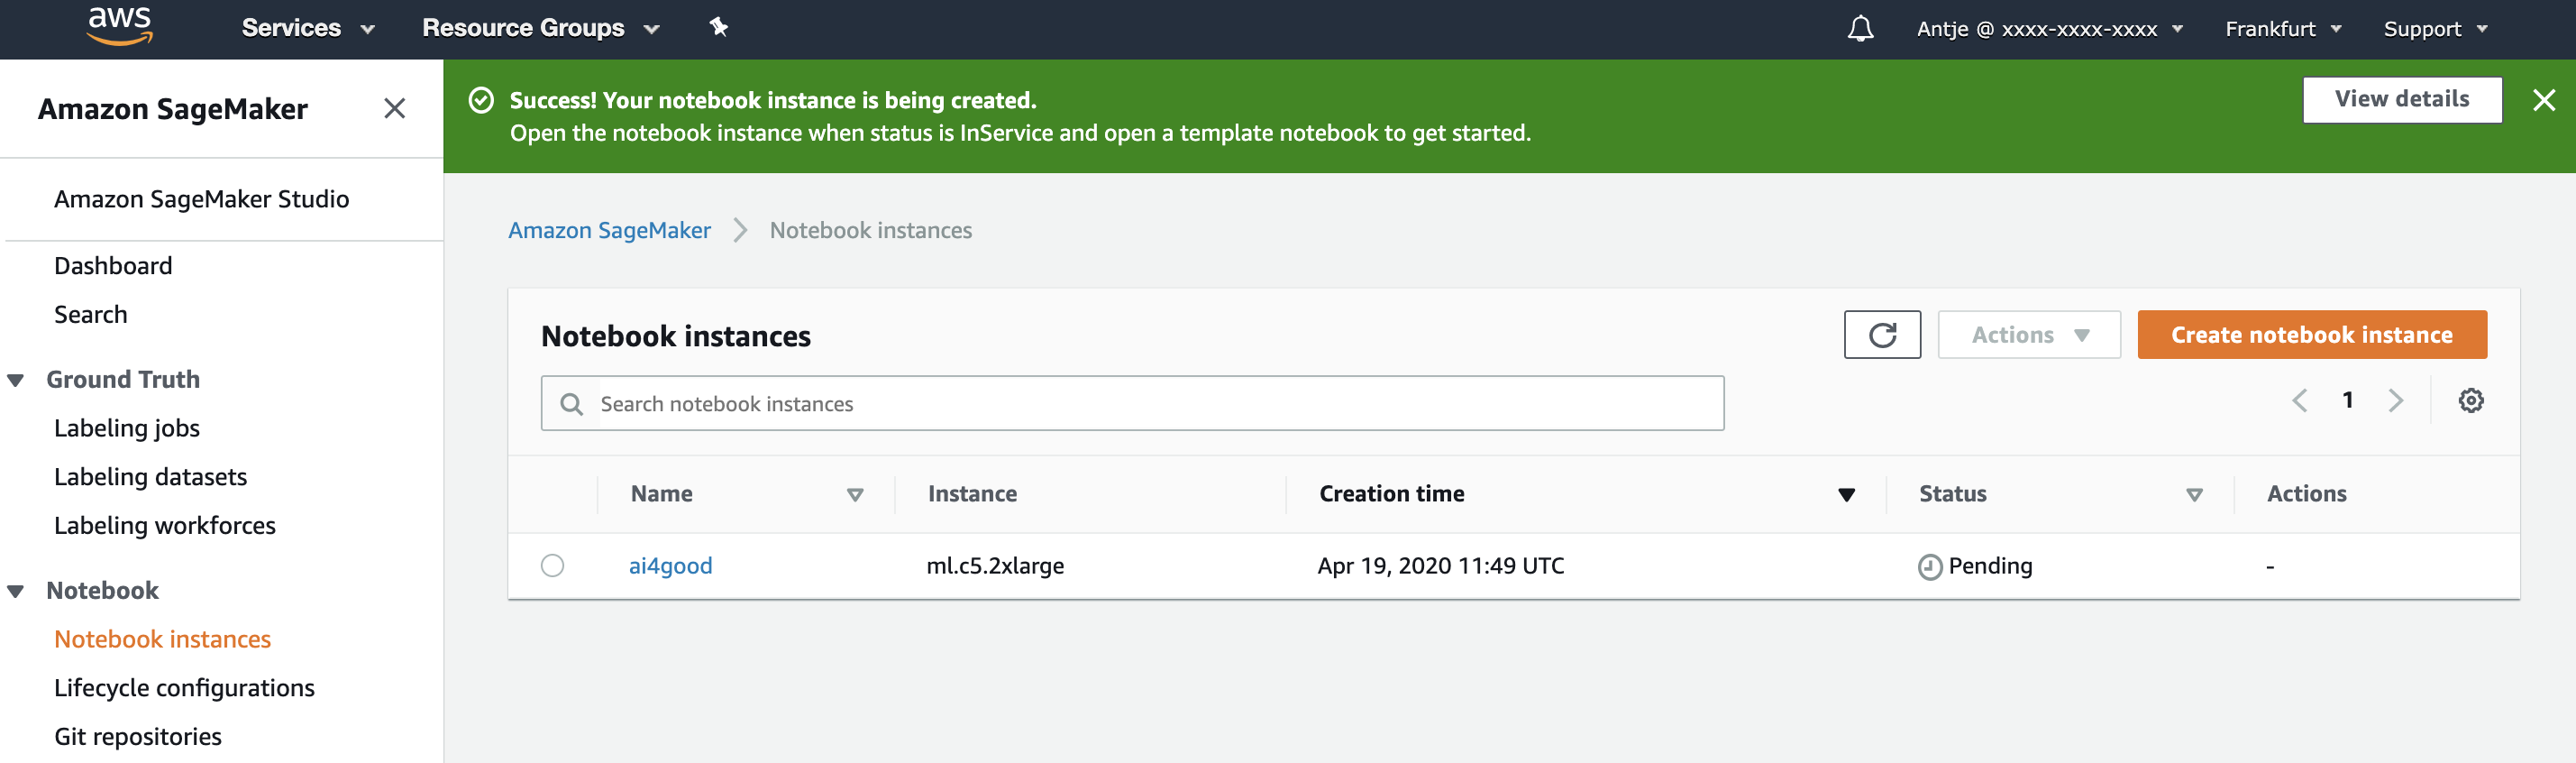Click the success checkmark icon in banner
Image resolution: width=2576 pixels, height=763 pixels.
point(481,100)
